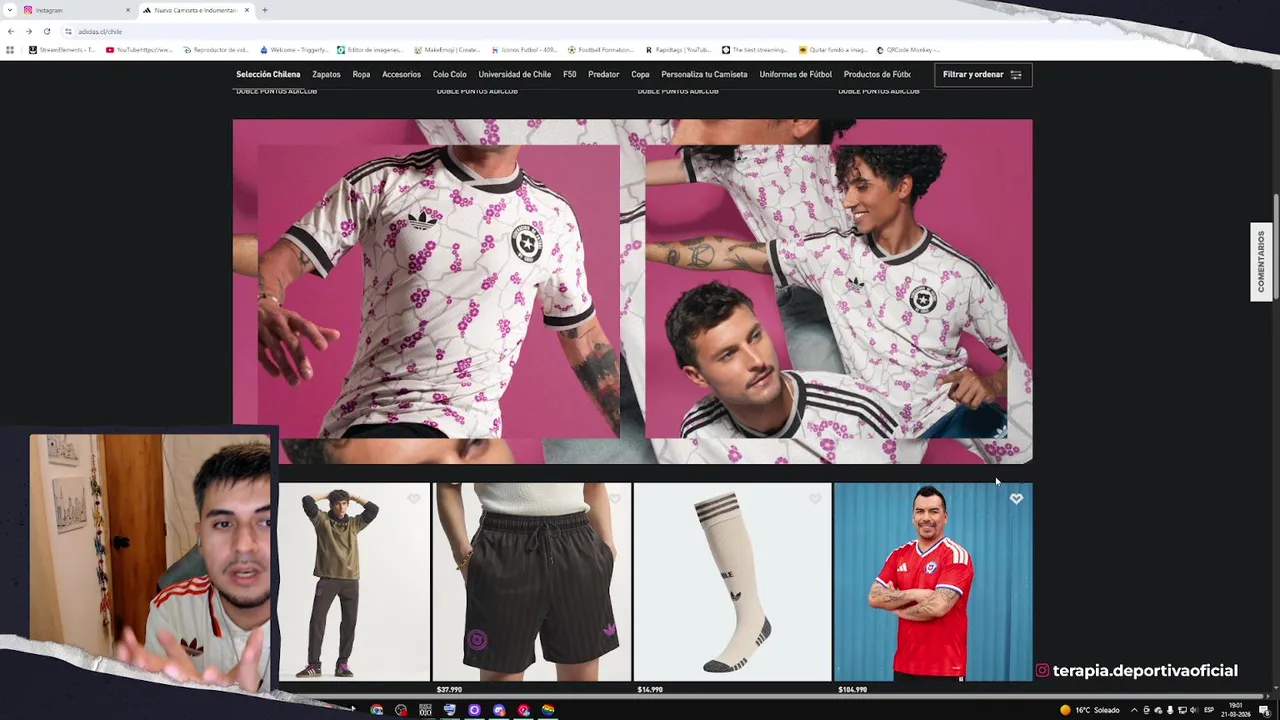View site information icon in address bar
1280x720 pixels.
pos(68,31)
